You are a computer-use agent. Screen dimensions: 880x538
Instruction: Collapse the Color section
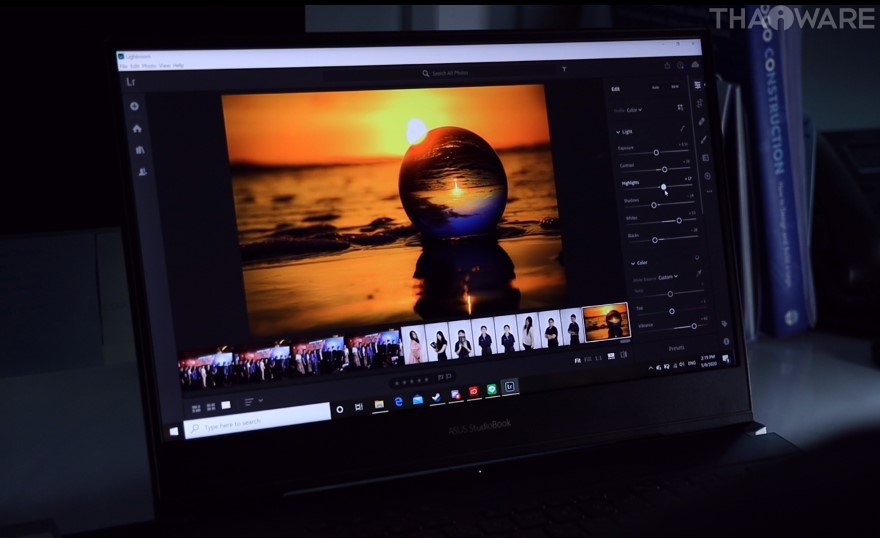pos(633,263)
